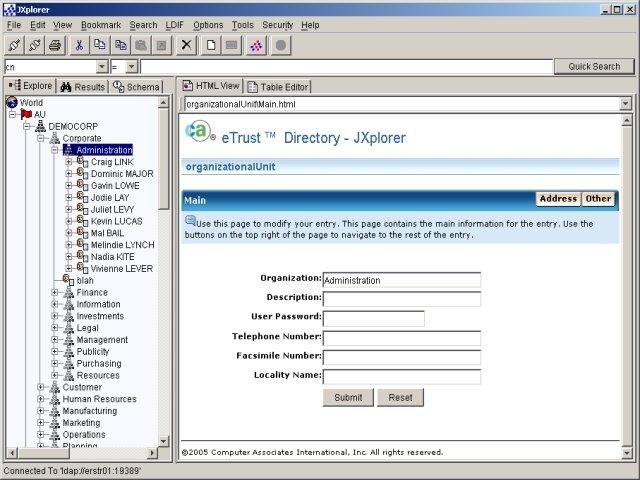The image size is (640, 480).
Task: Switch to the Schema tab
Action: [137, 87]
